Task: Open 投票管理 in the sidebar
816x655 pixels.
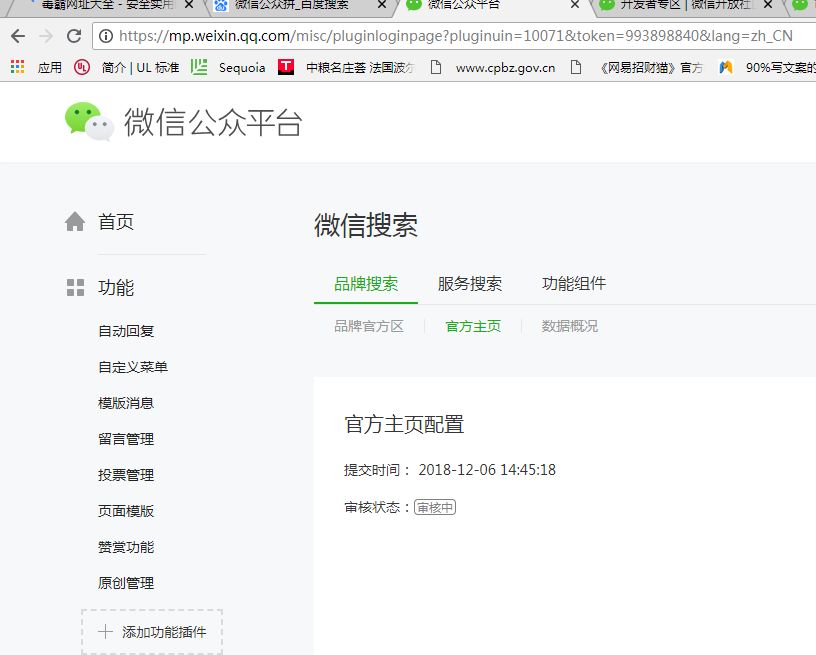Action: coord(126,475)
